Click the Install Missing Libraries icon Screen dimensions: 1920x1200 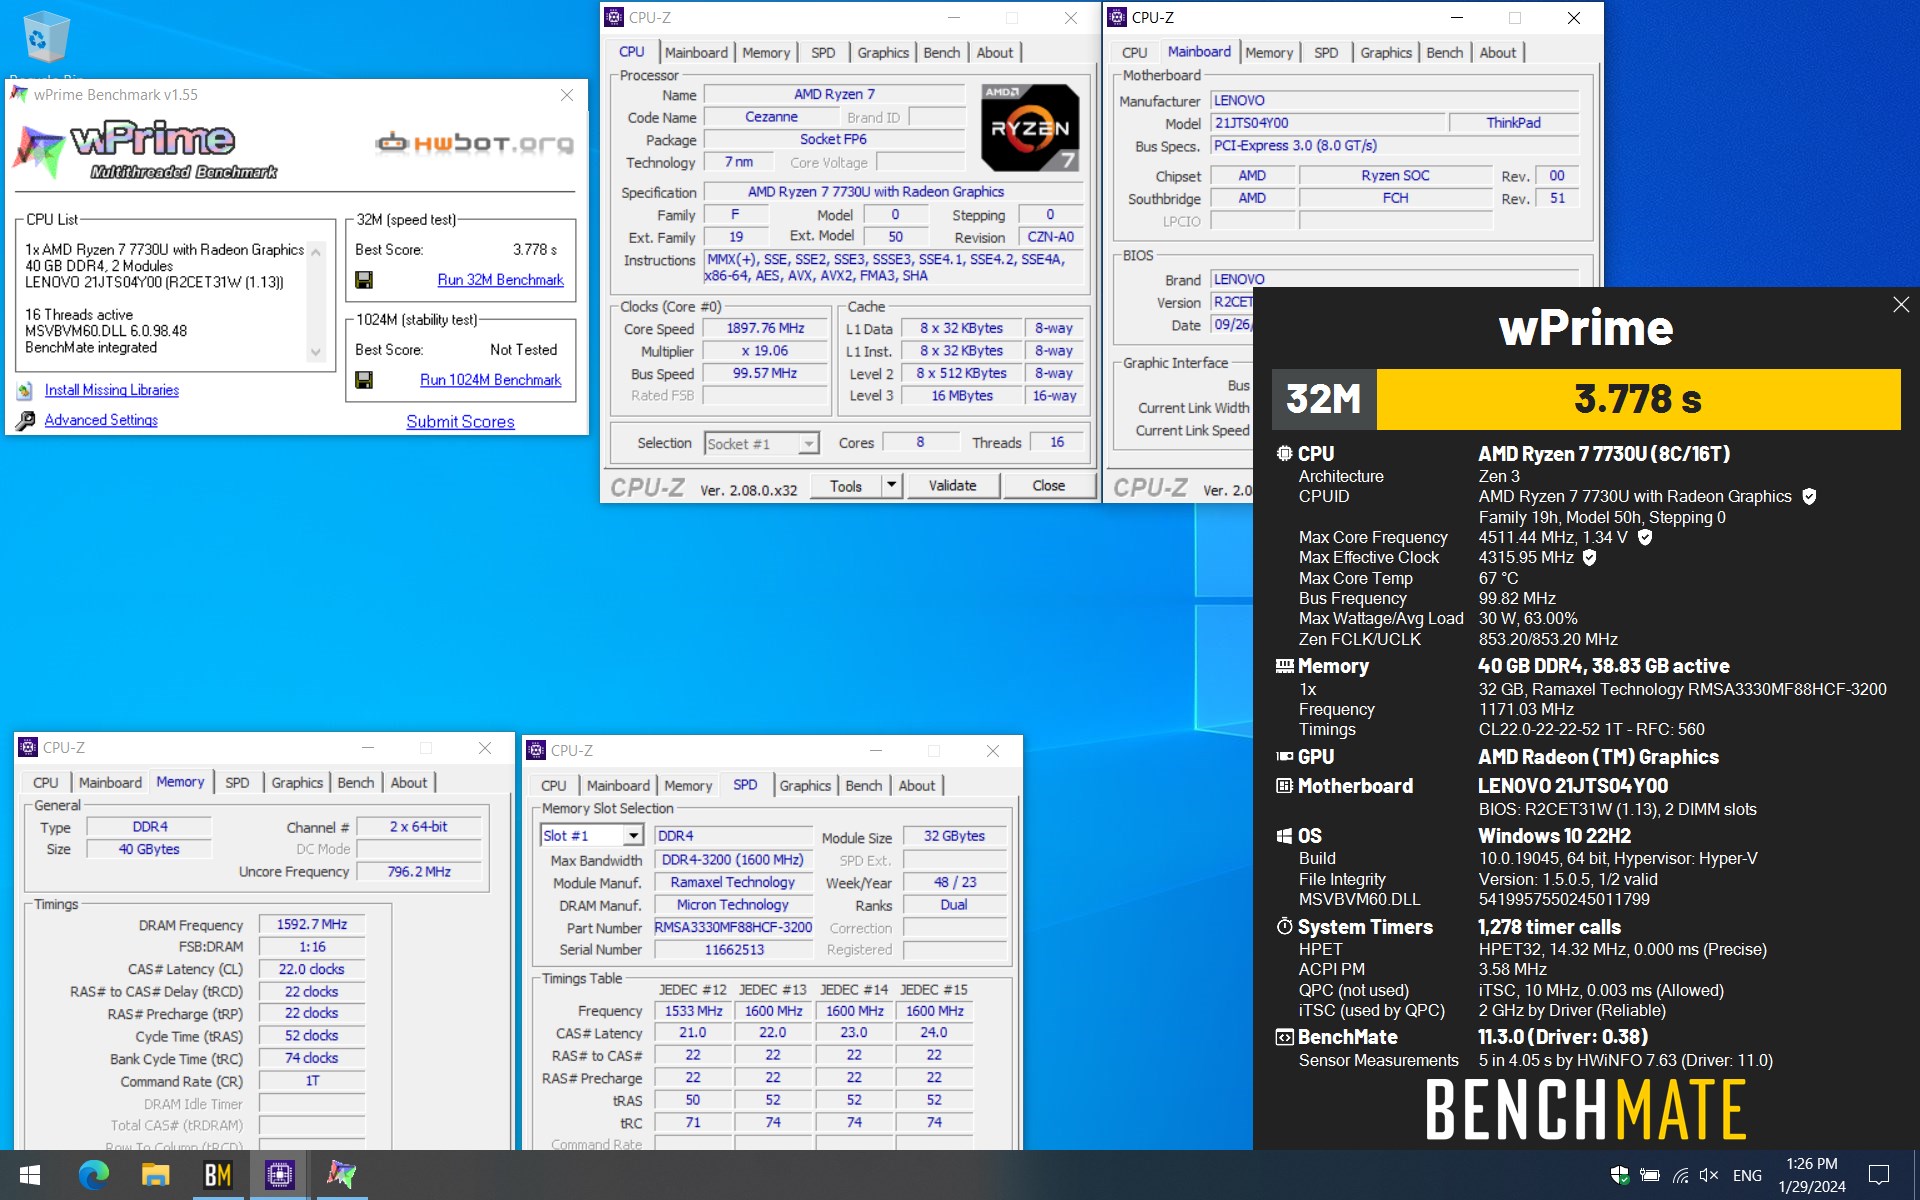tap(25, 391)
